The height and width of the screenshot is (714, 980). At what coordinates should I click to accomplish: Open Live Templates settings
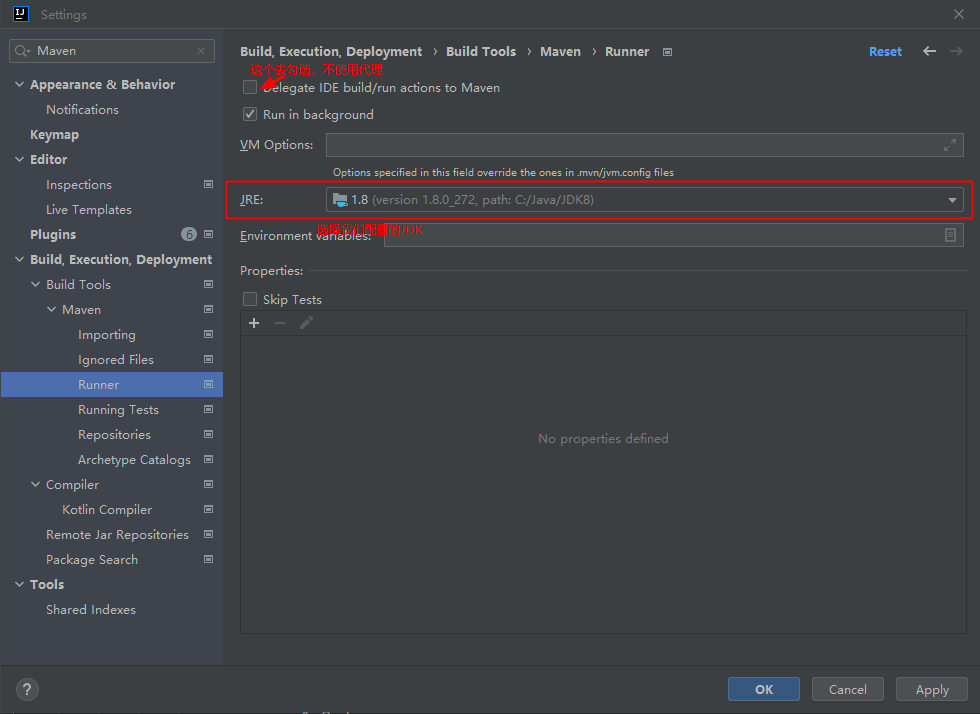[89, 209]
